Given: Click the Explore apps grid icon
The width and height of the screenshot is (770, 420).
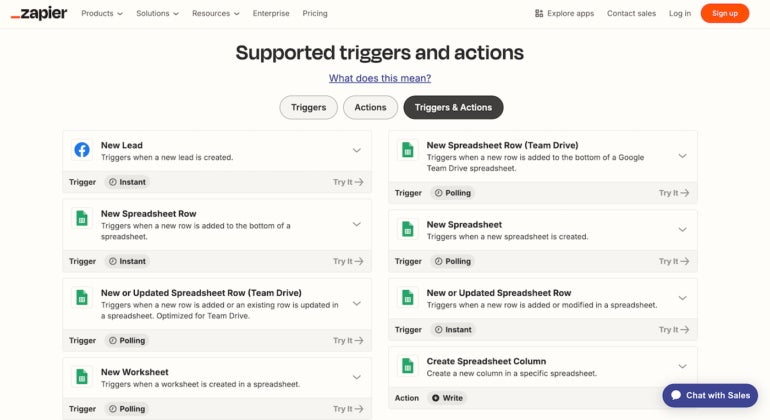Looking at the screenshot, I should 539,13.
